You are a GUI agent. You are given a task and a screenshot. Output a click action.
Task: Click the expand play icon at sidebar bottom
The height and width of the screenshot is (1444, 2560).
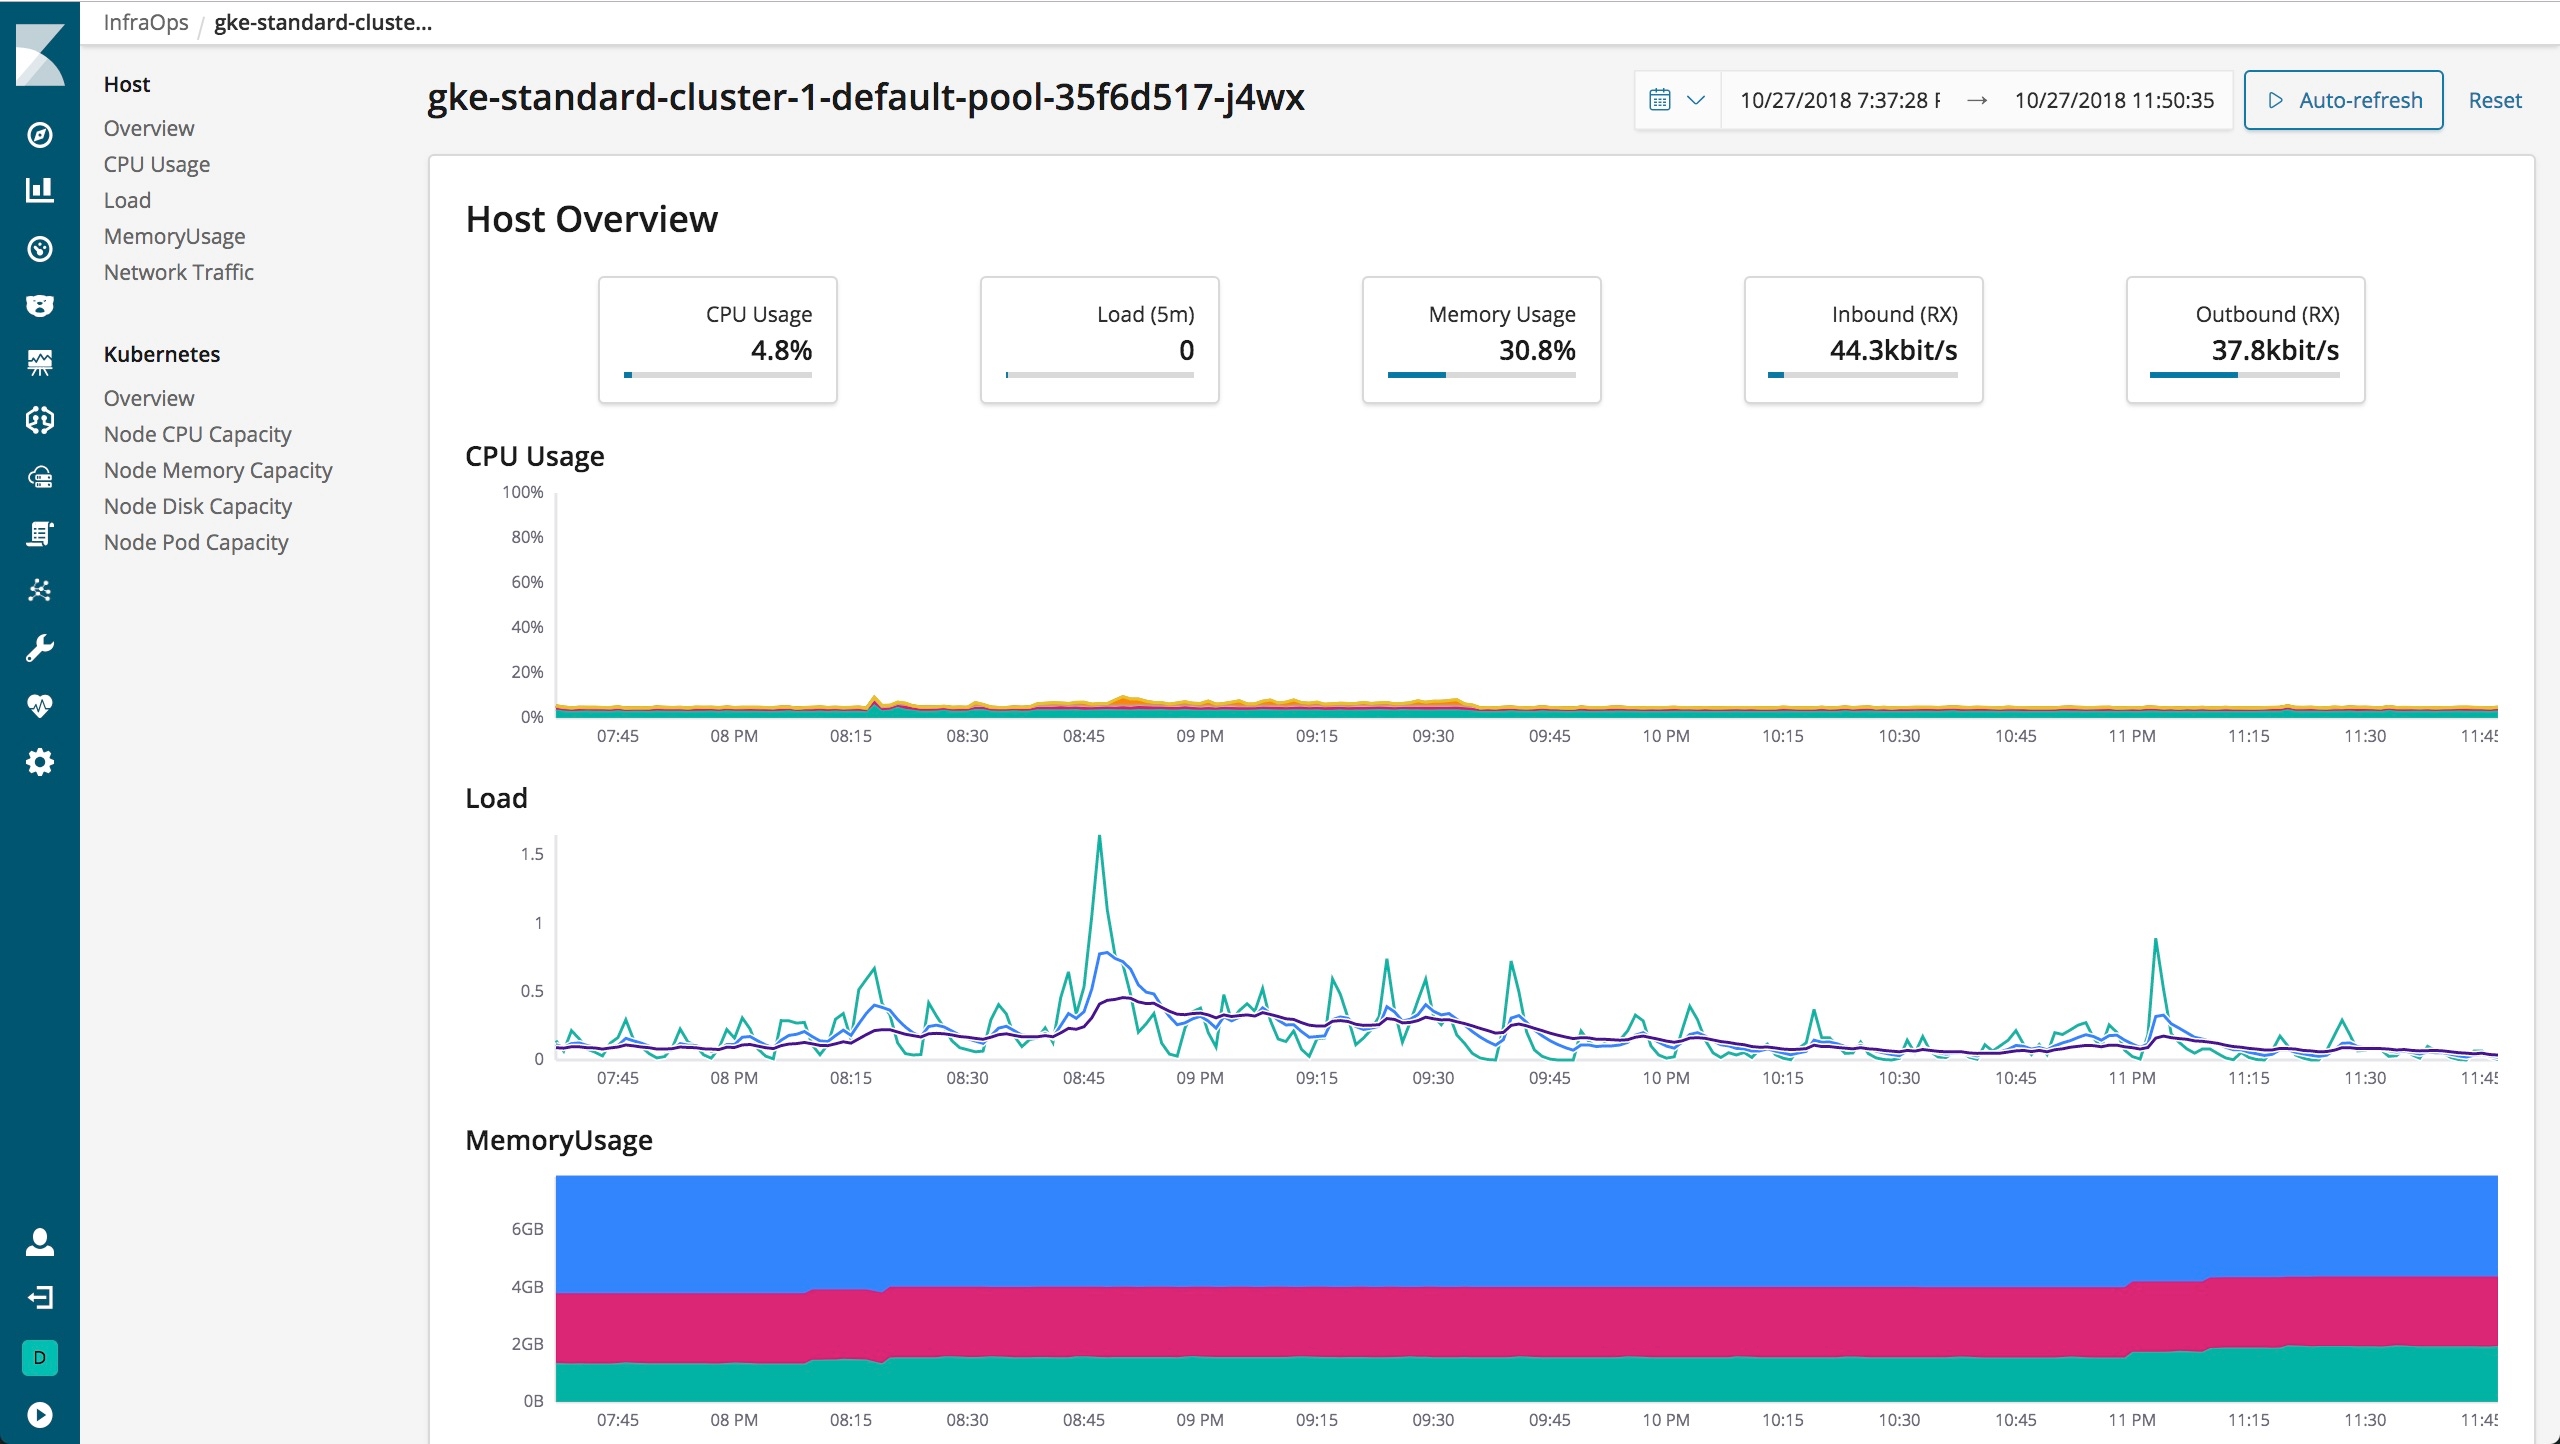tap(40, 1414)
